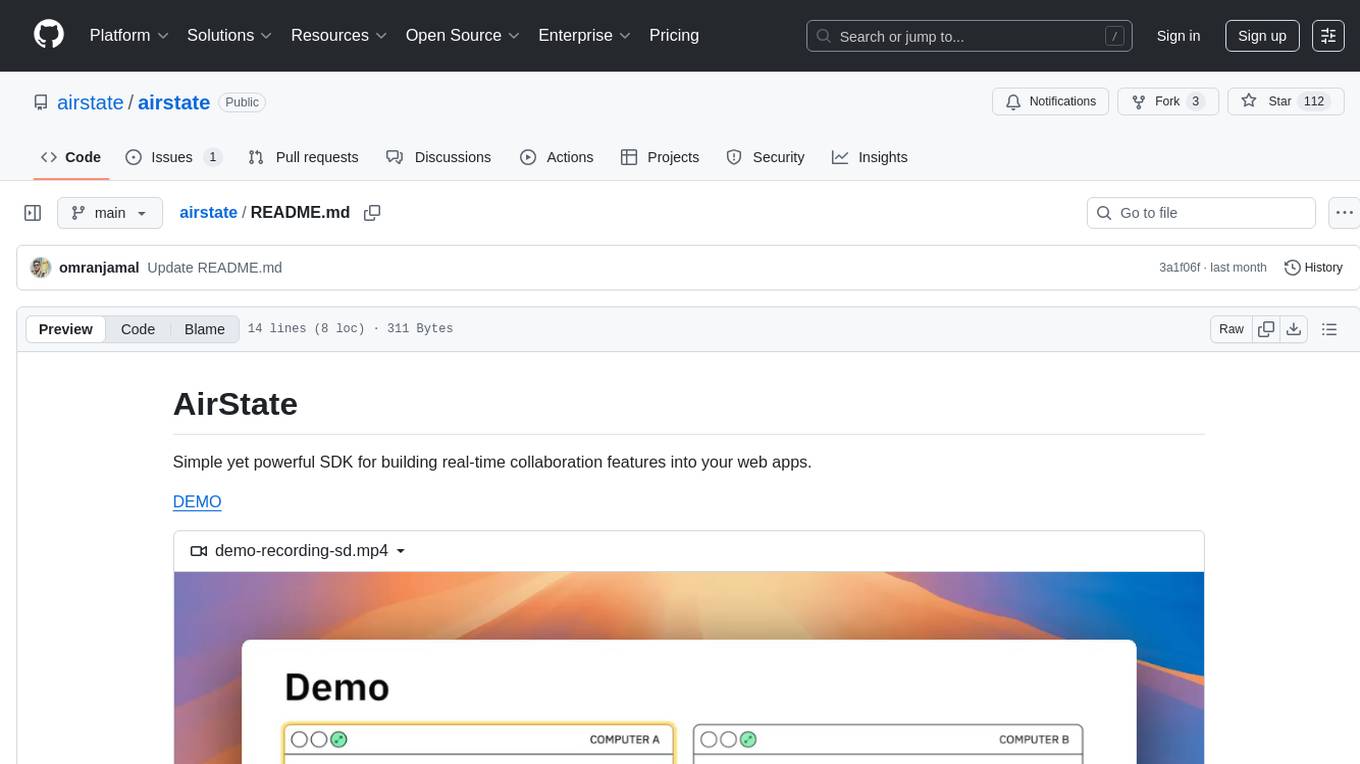Open the Raw file view
1360x764 pixels.
point(1231,329)
